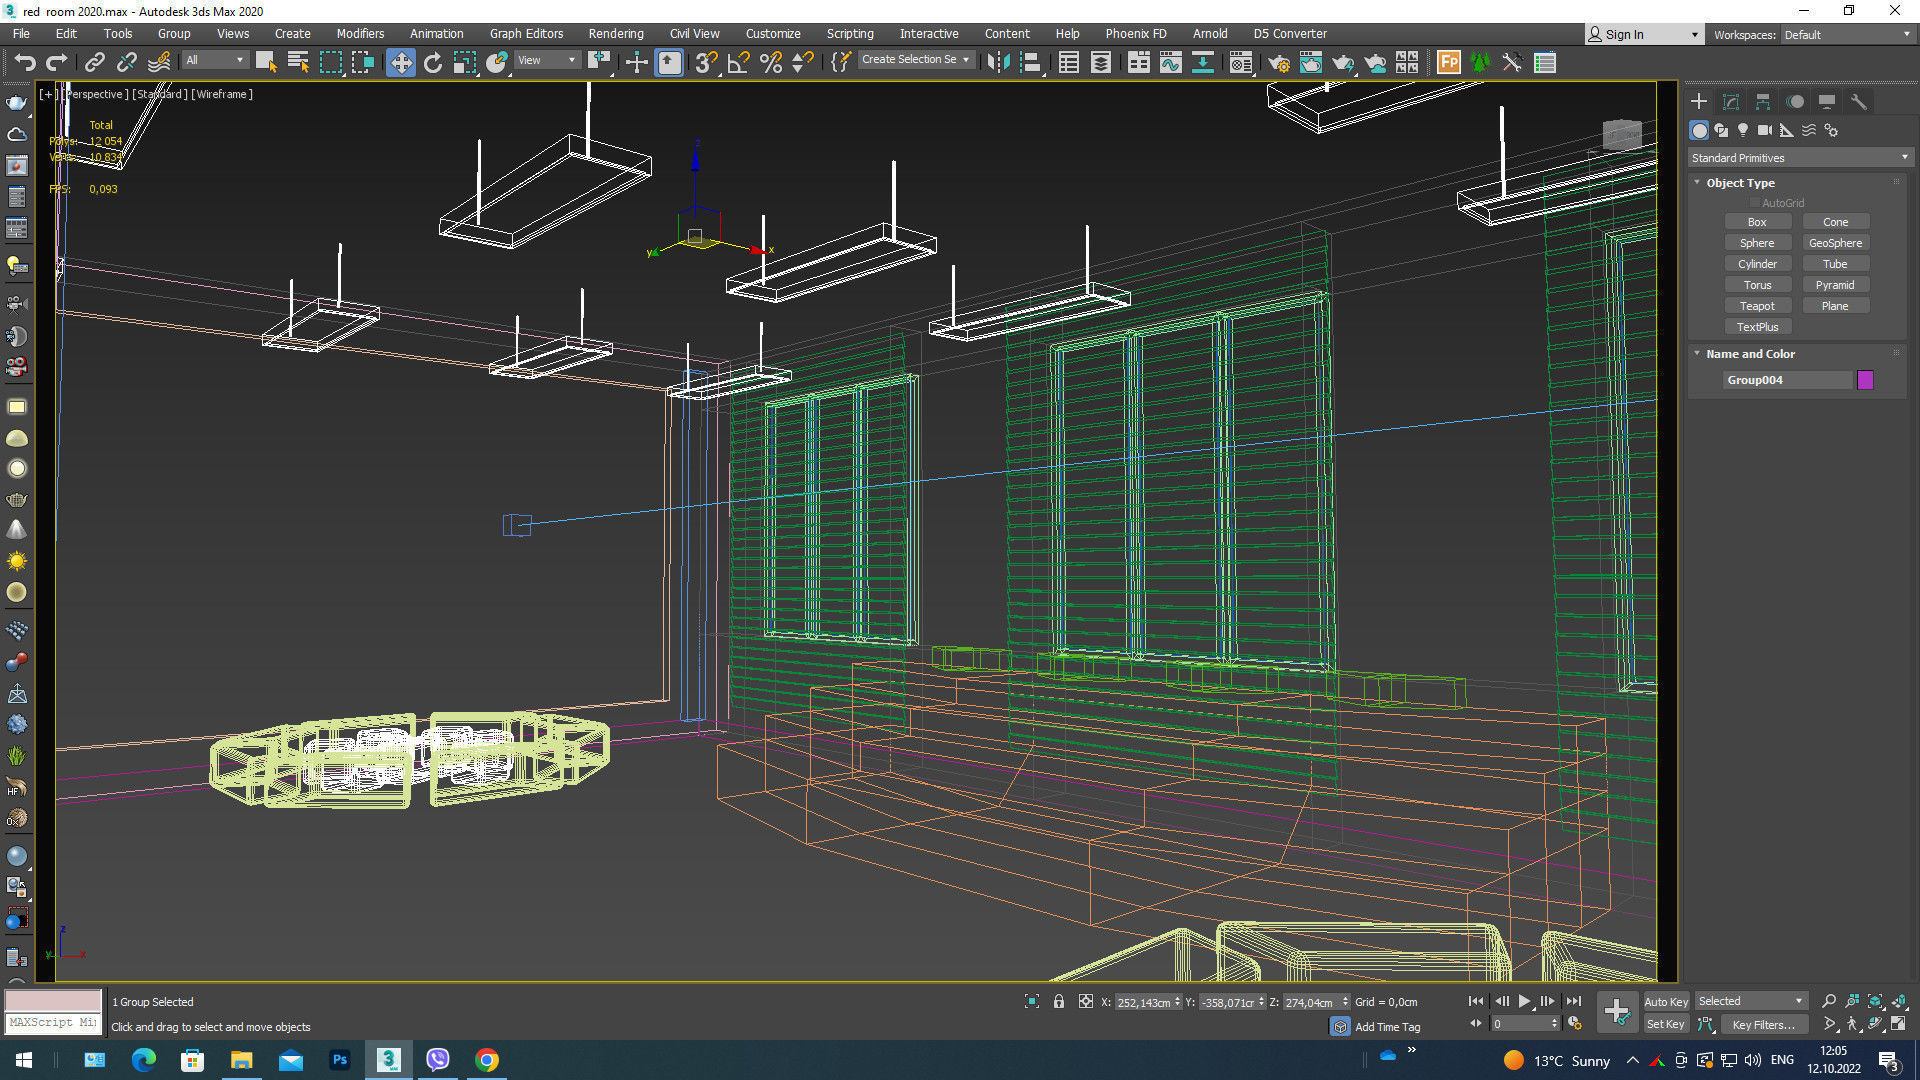Open the Standard Primitives dropdown
The width and height of the screenshot is (1920, 1080).
tap(1798, 157)
